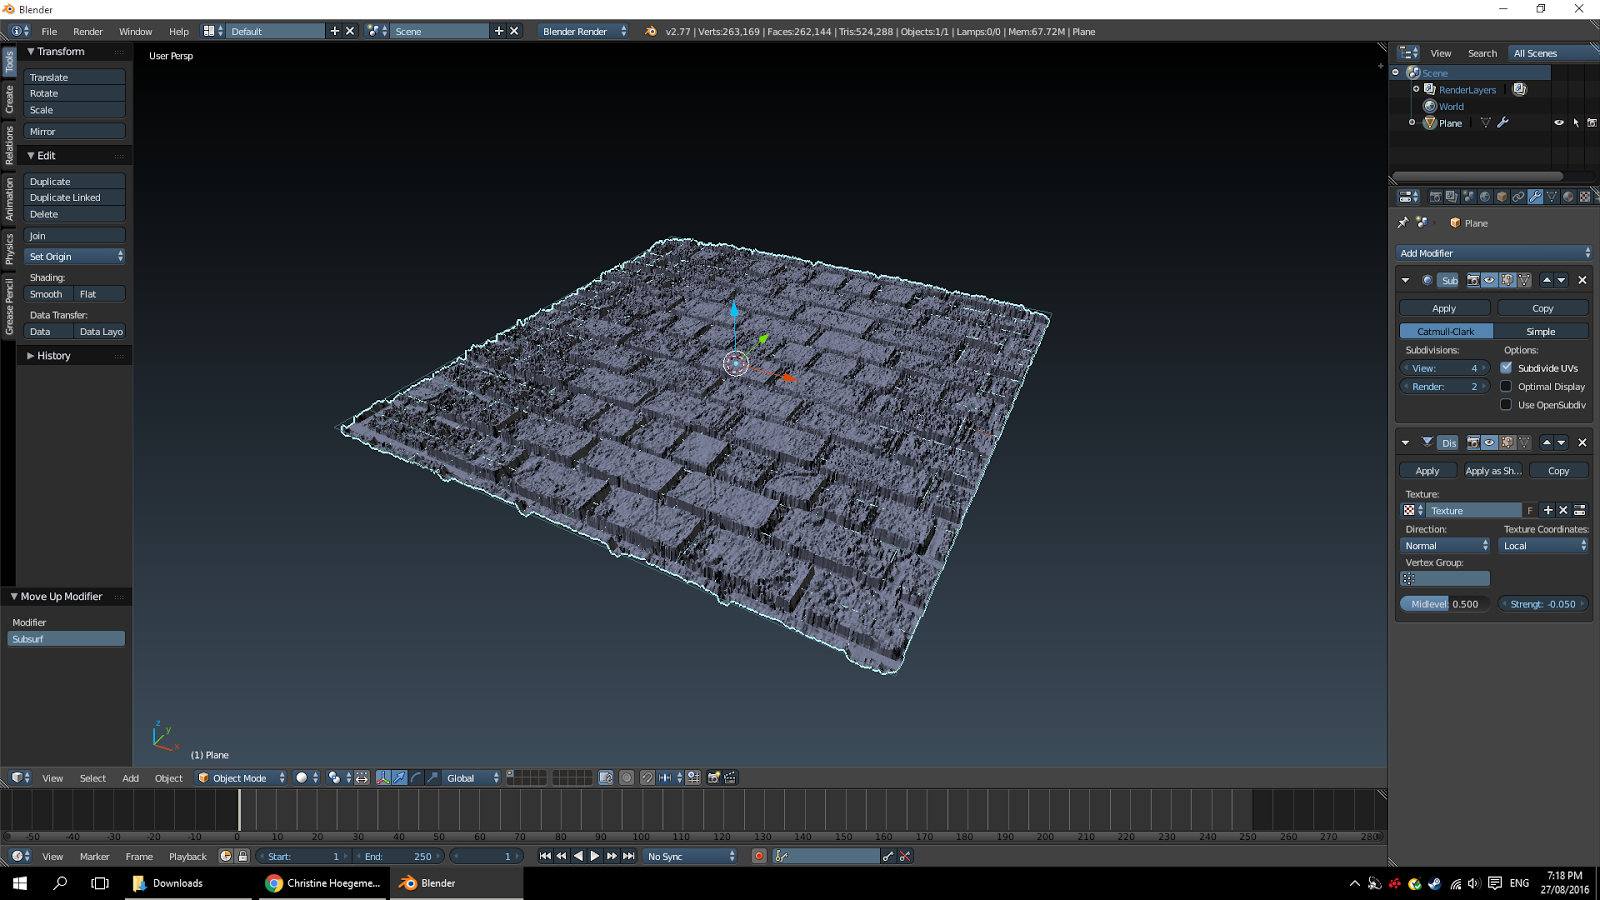
Task: Select Simple subdivision type
Action: [x=1541, y=331]
